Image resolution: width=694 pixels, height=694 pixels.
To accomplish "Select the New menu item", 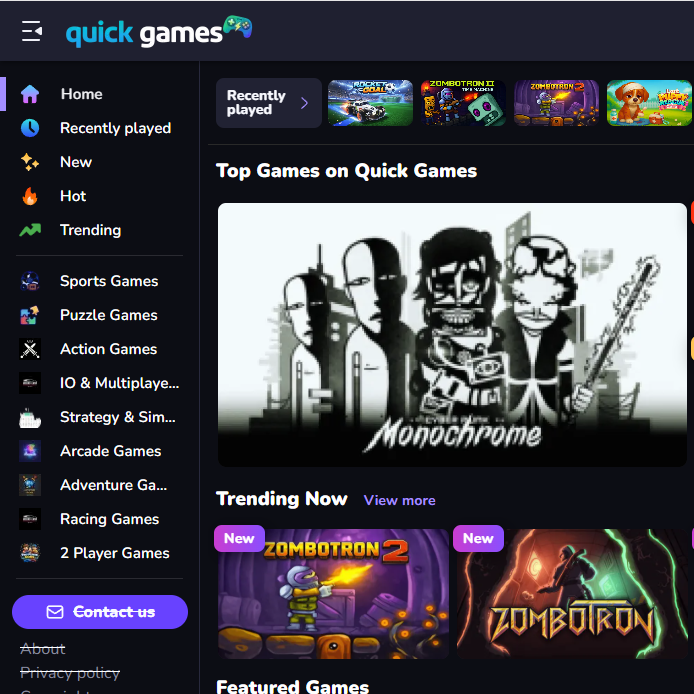I will [x=76, y=162].
